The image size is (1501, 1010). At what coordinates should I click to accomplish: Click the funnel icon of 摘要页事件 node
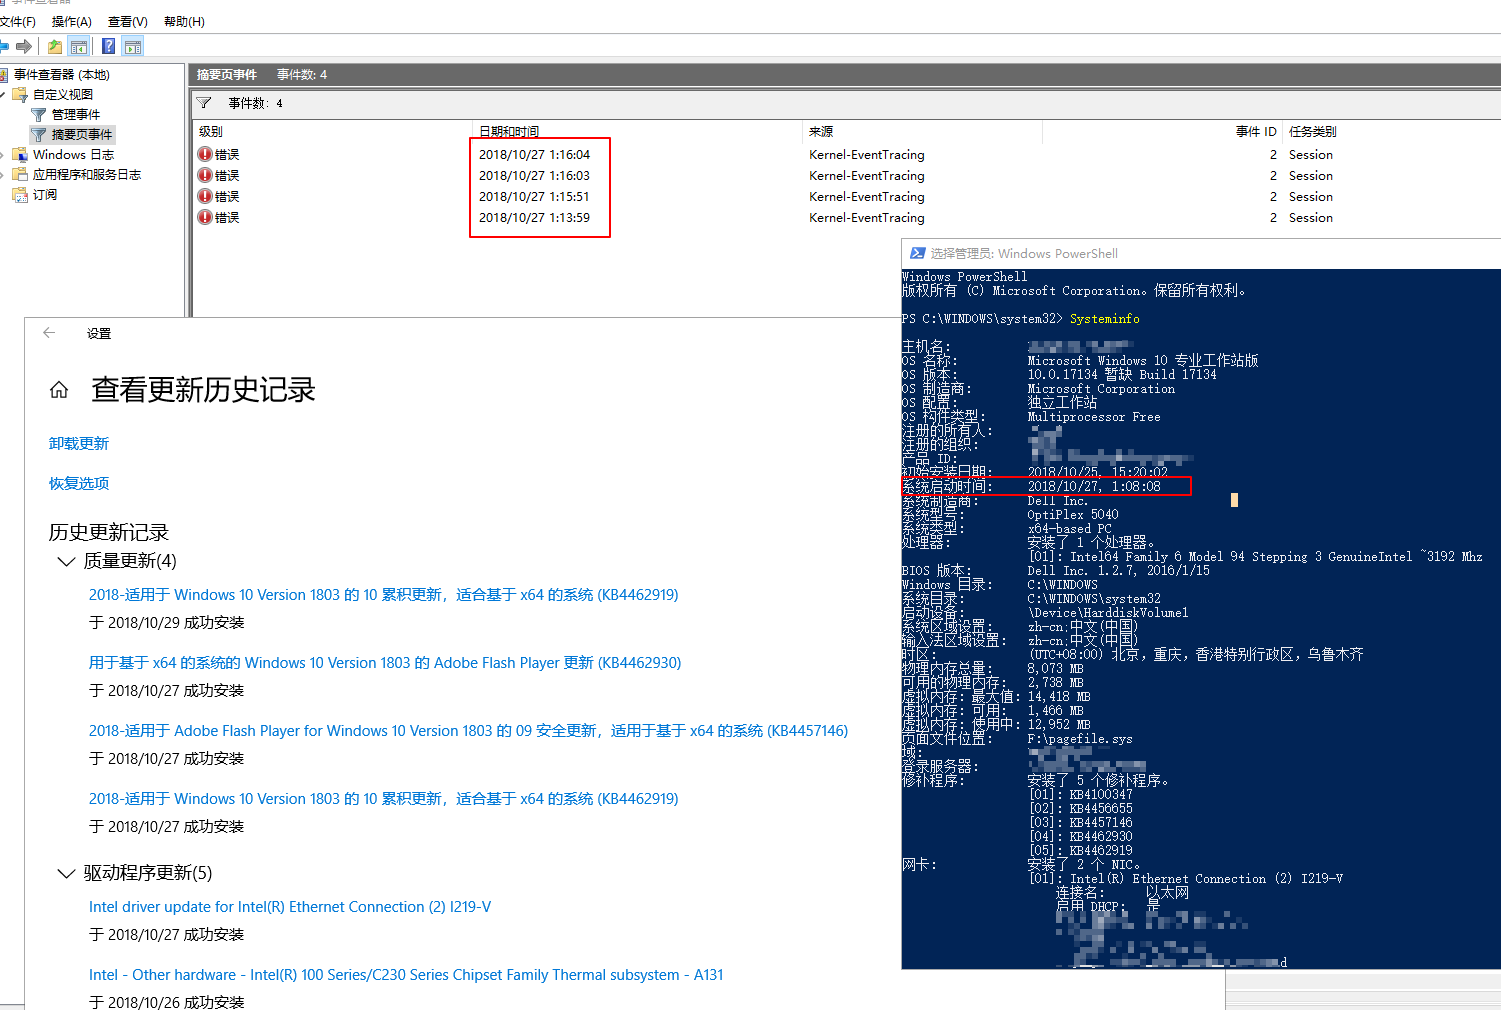tap(39, 134)
